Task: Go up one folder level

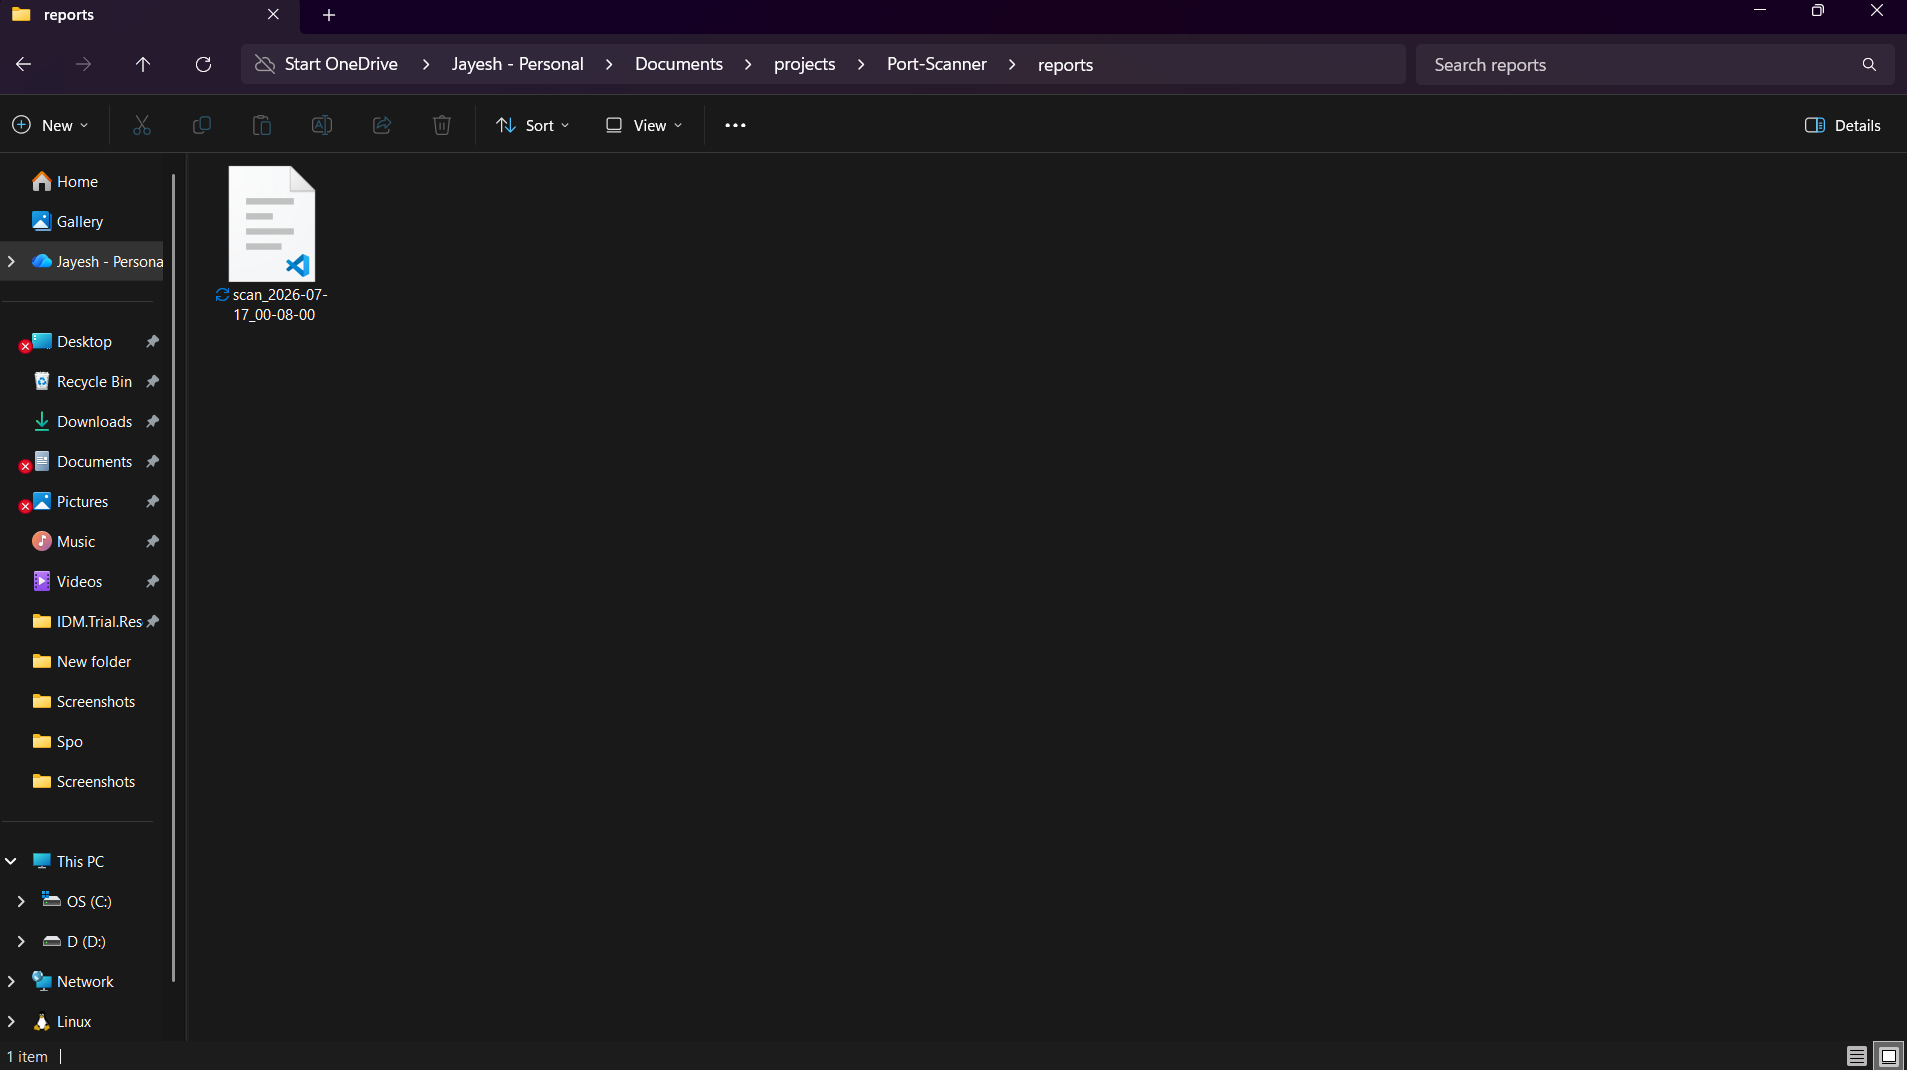Action: (143, 64)
